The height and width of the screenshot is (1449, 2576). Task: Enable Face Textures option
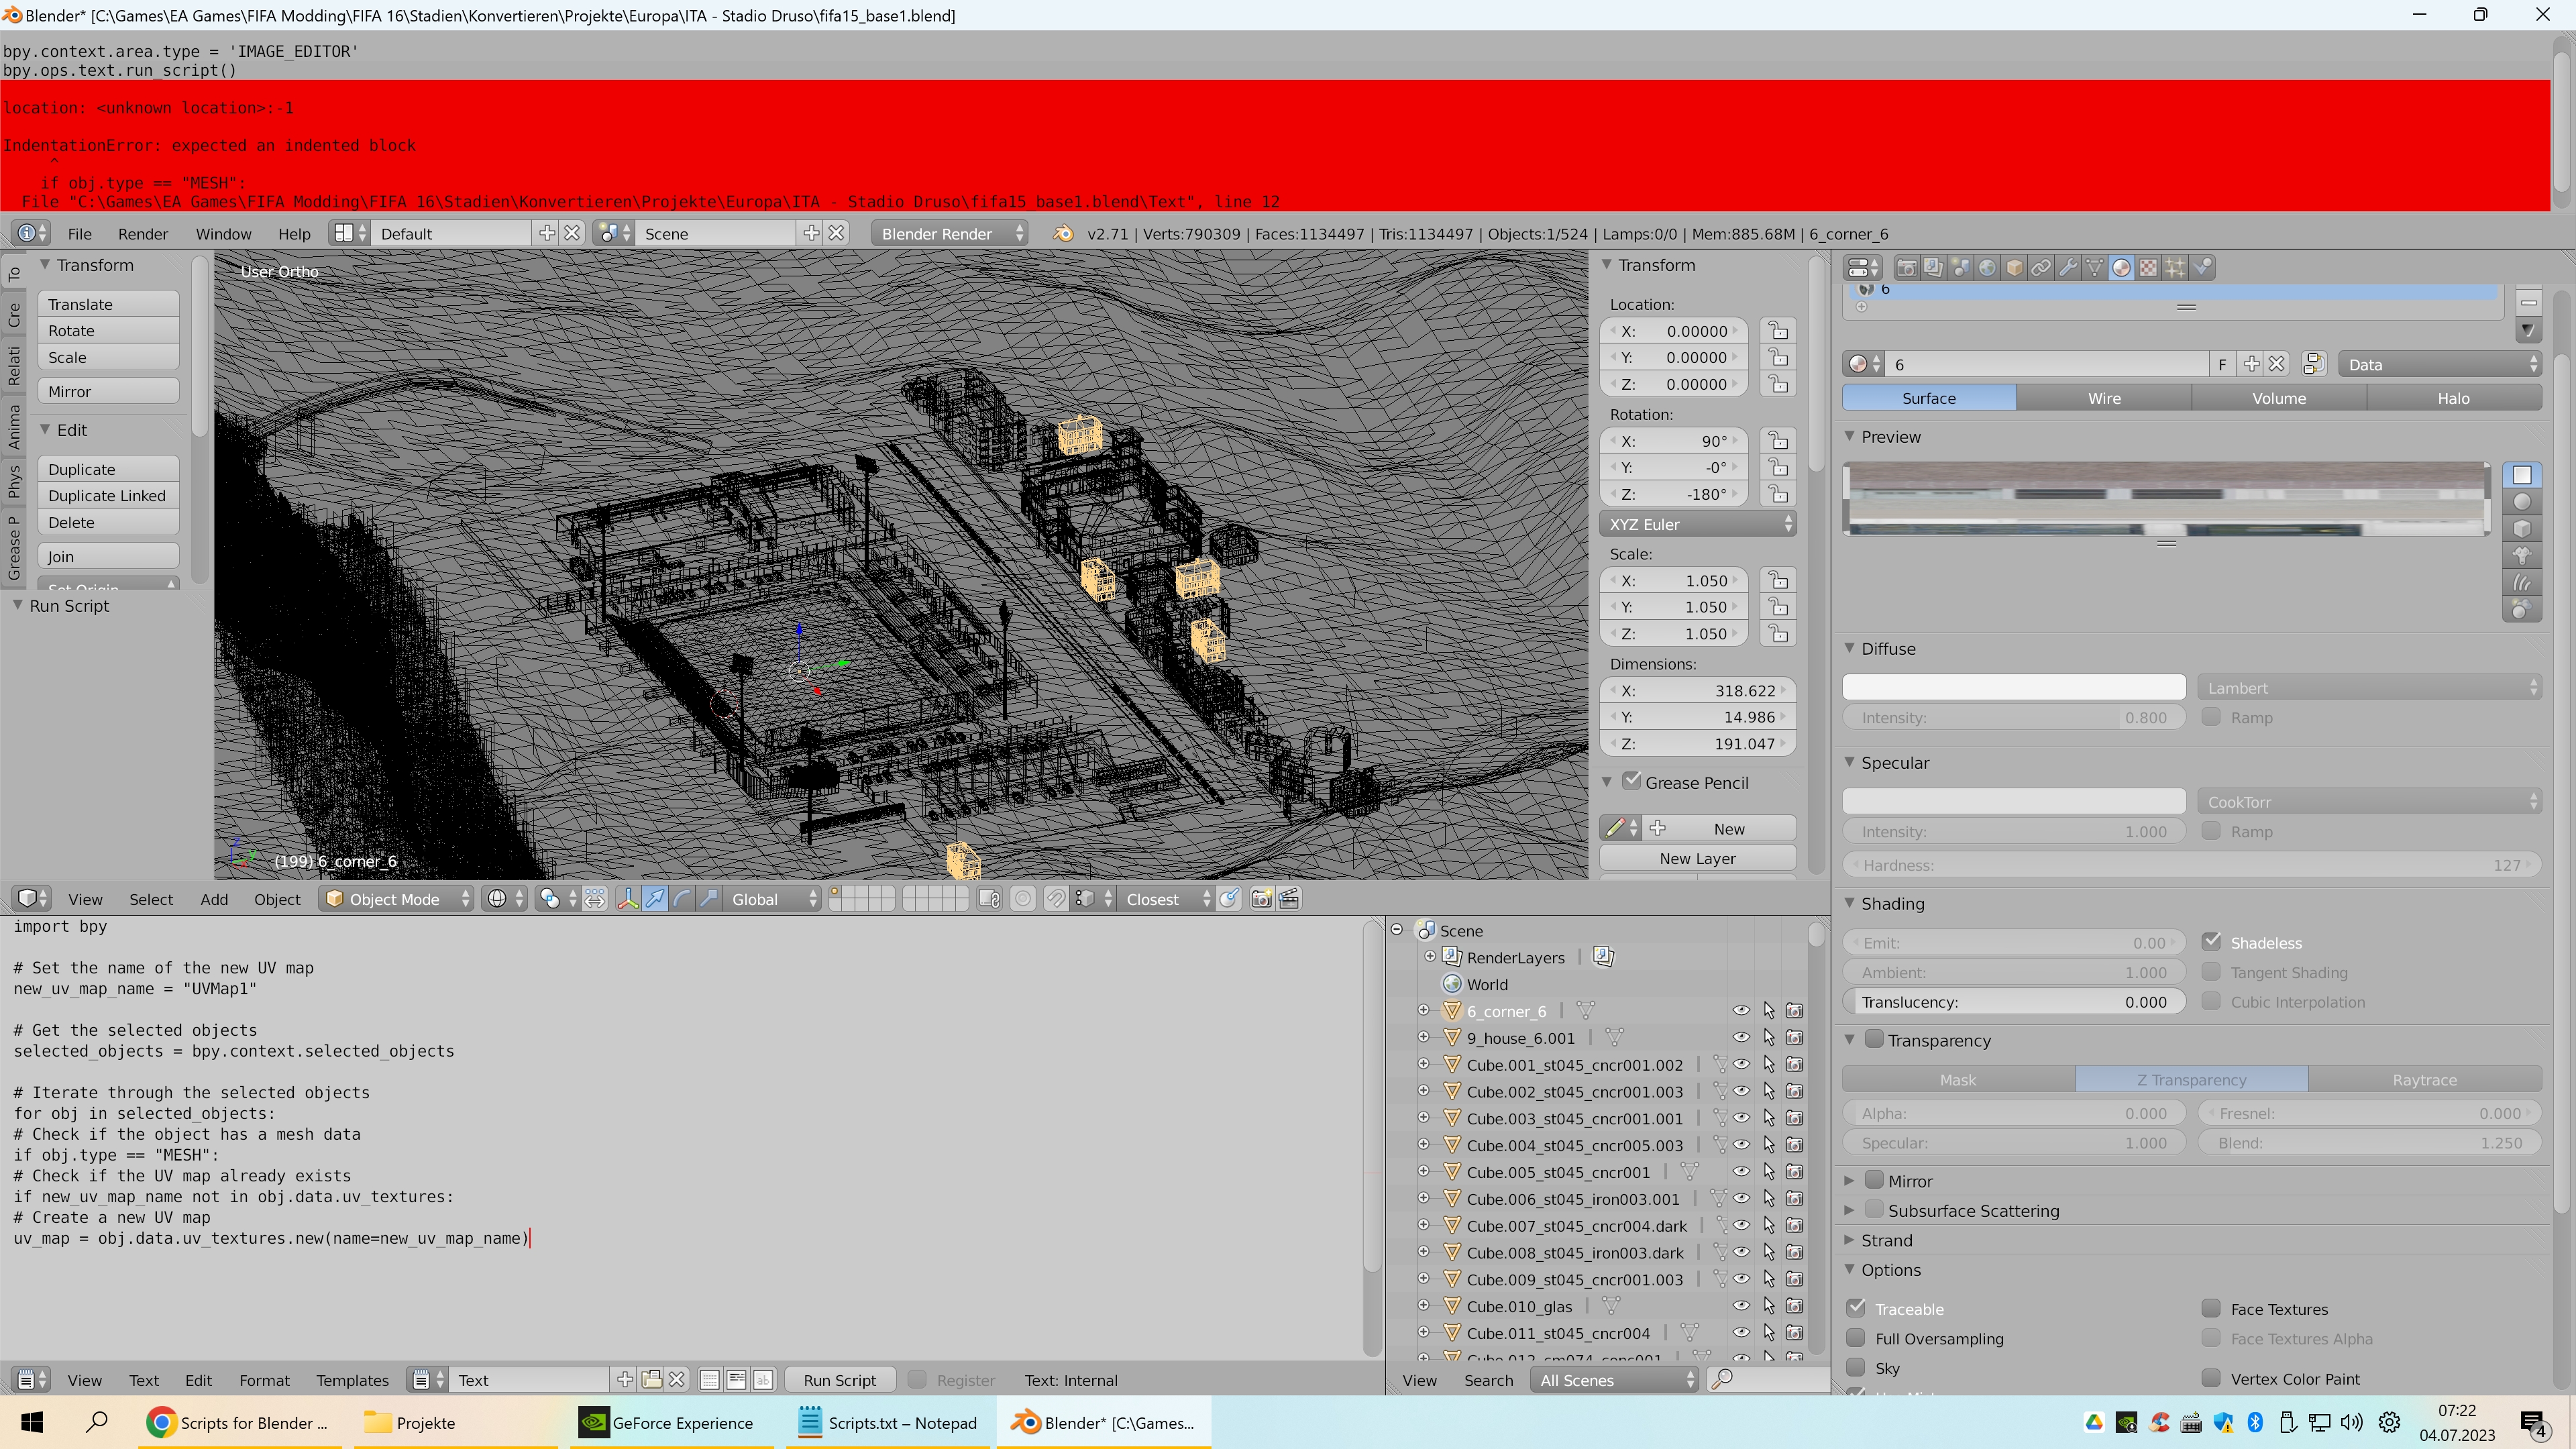(x=2212, y=1308)
